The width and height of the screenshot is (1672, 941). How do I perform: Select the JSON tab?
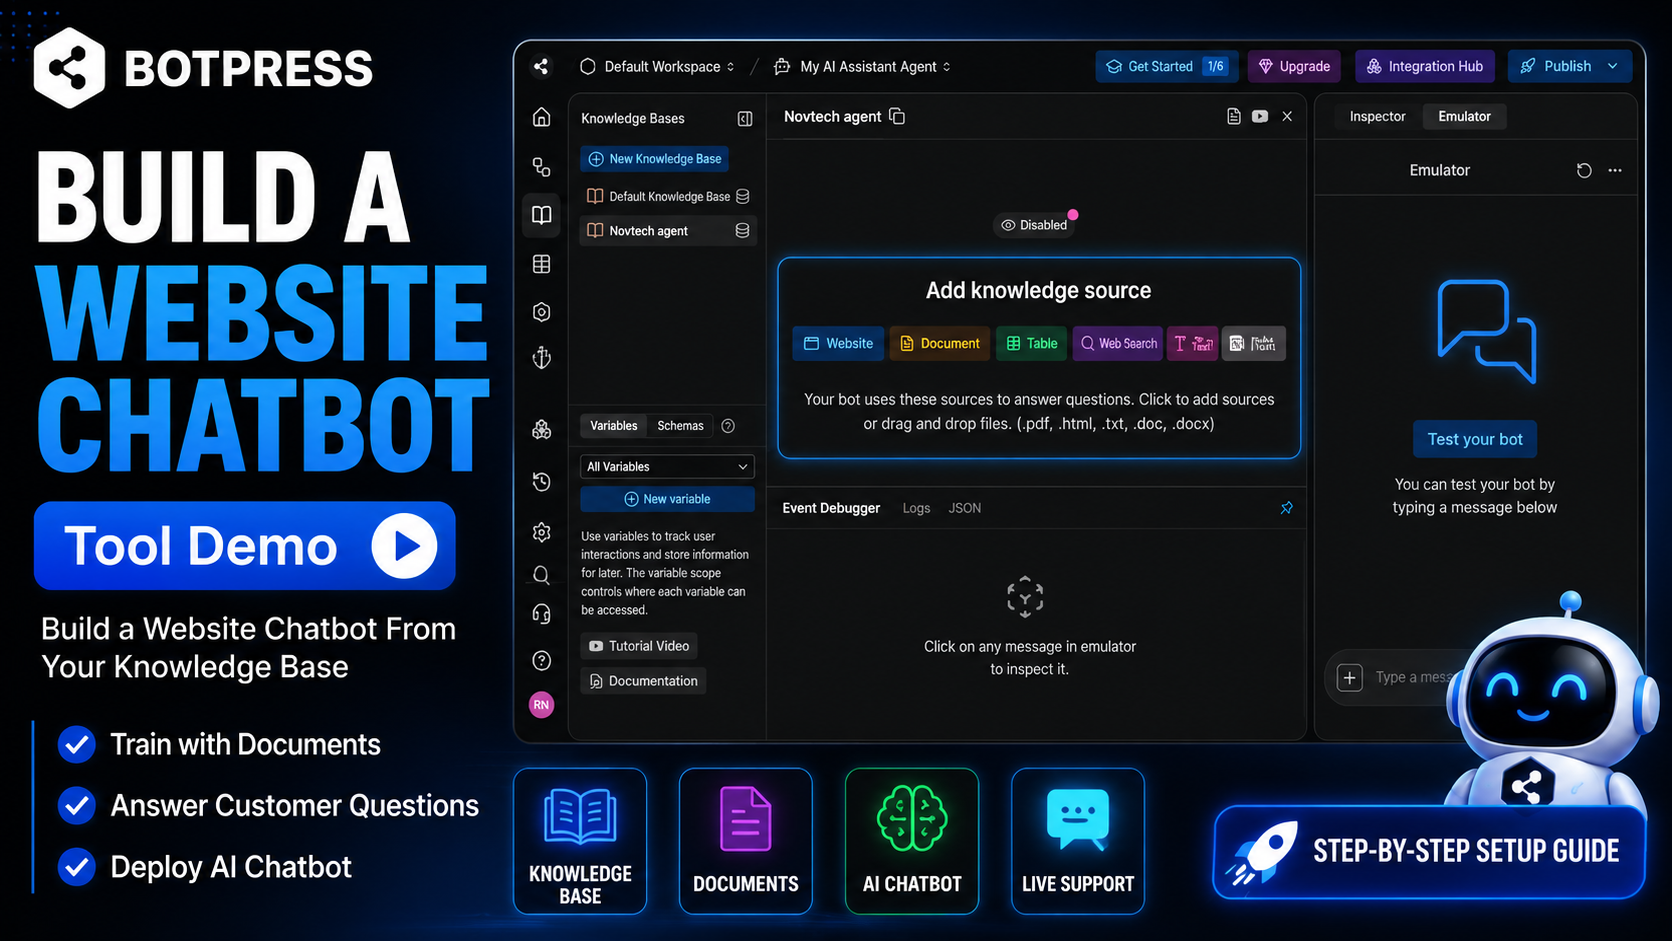click(964, 508)
